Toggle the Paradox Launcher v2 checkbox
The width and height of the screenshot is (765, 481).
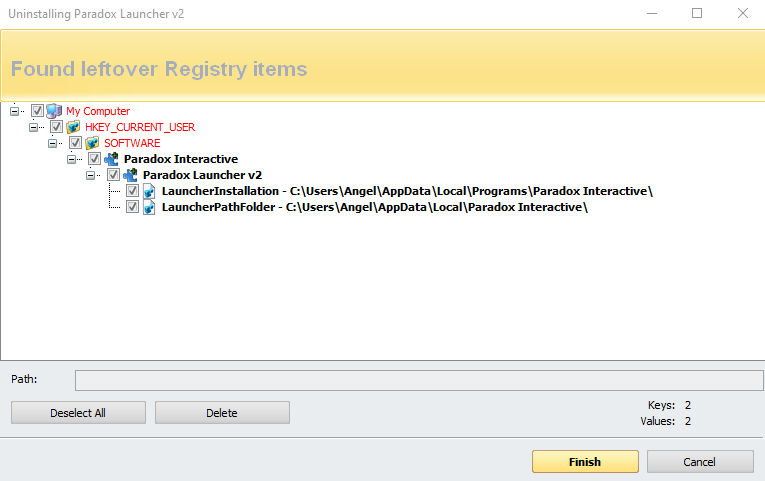tap(114, 175)
